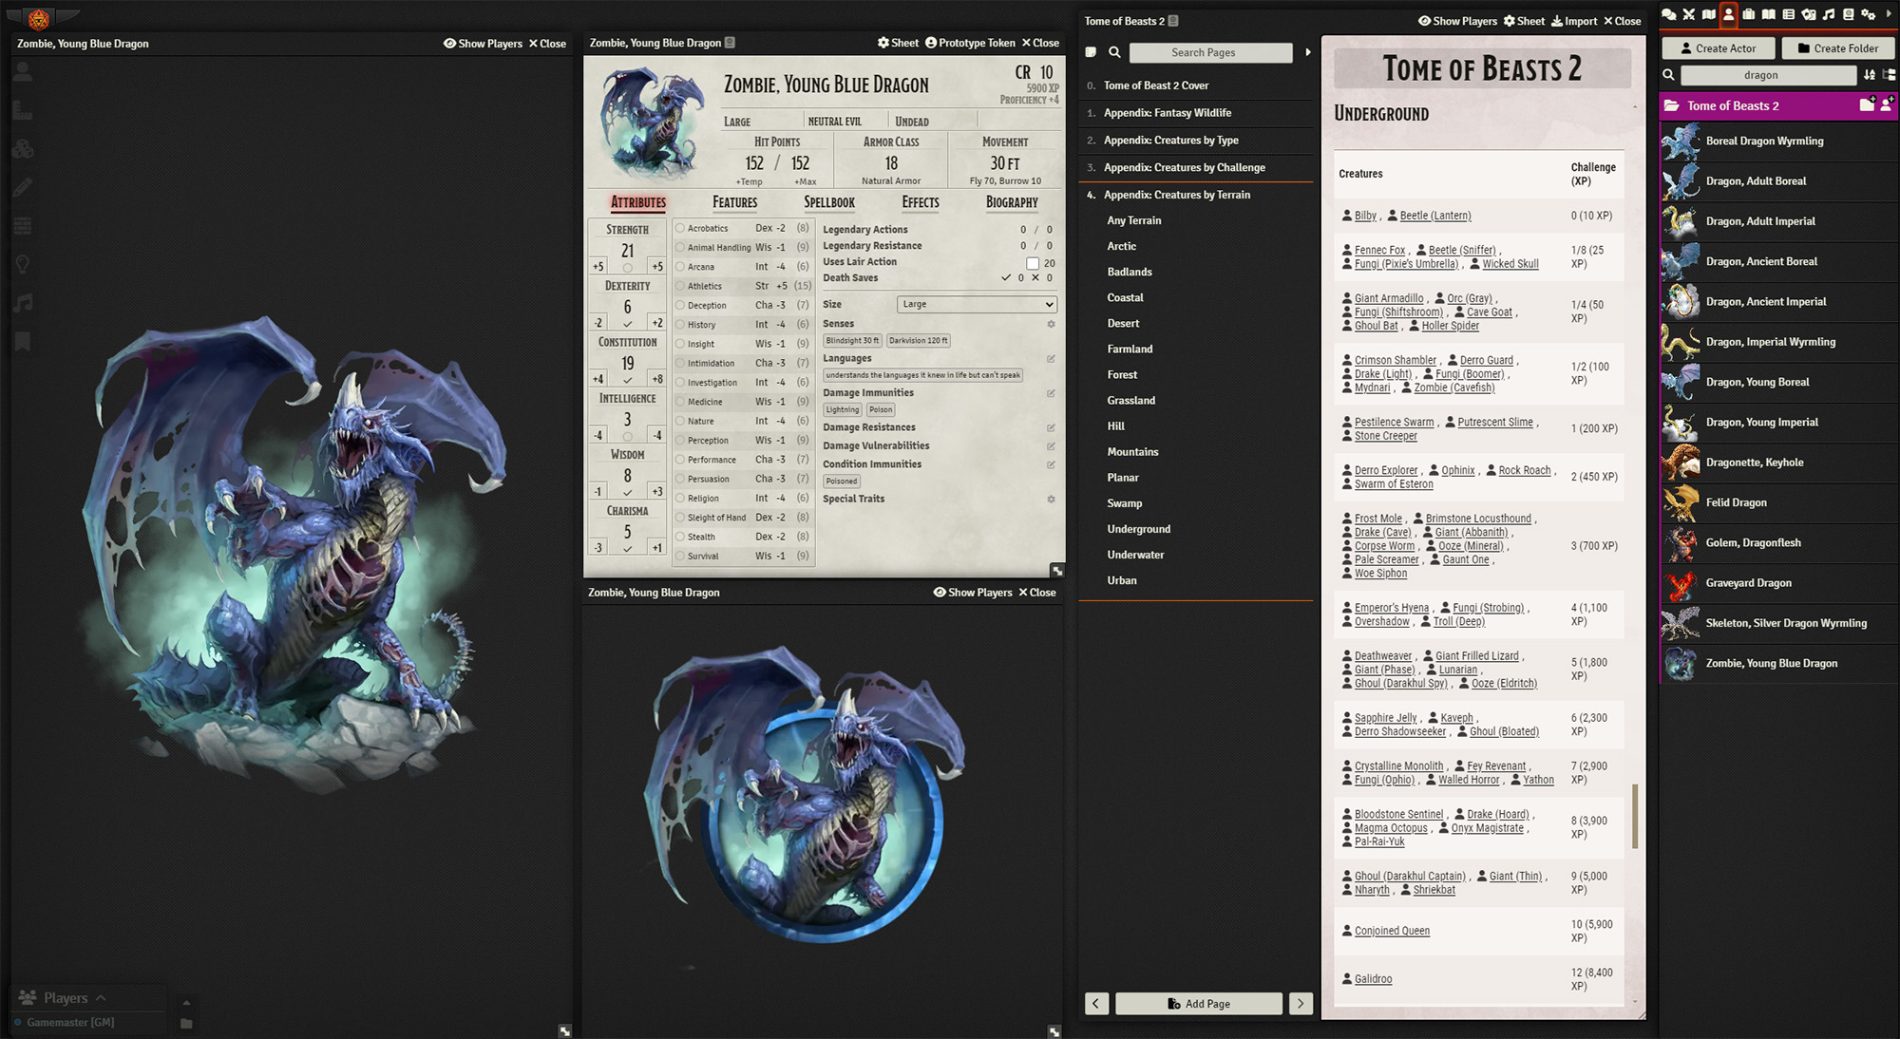Open Felid Dragon actor entry
Viewport: 1900px width, 1039px height.
pos(1778,502)
